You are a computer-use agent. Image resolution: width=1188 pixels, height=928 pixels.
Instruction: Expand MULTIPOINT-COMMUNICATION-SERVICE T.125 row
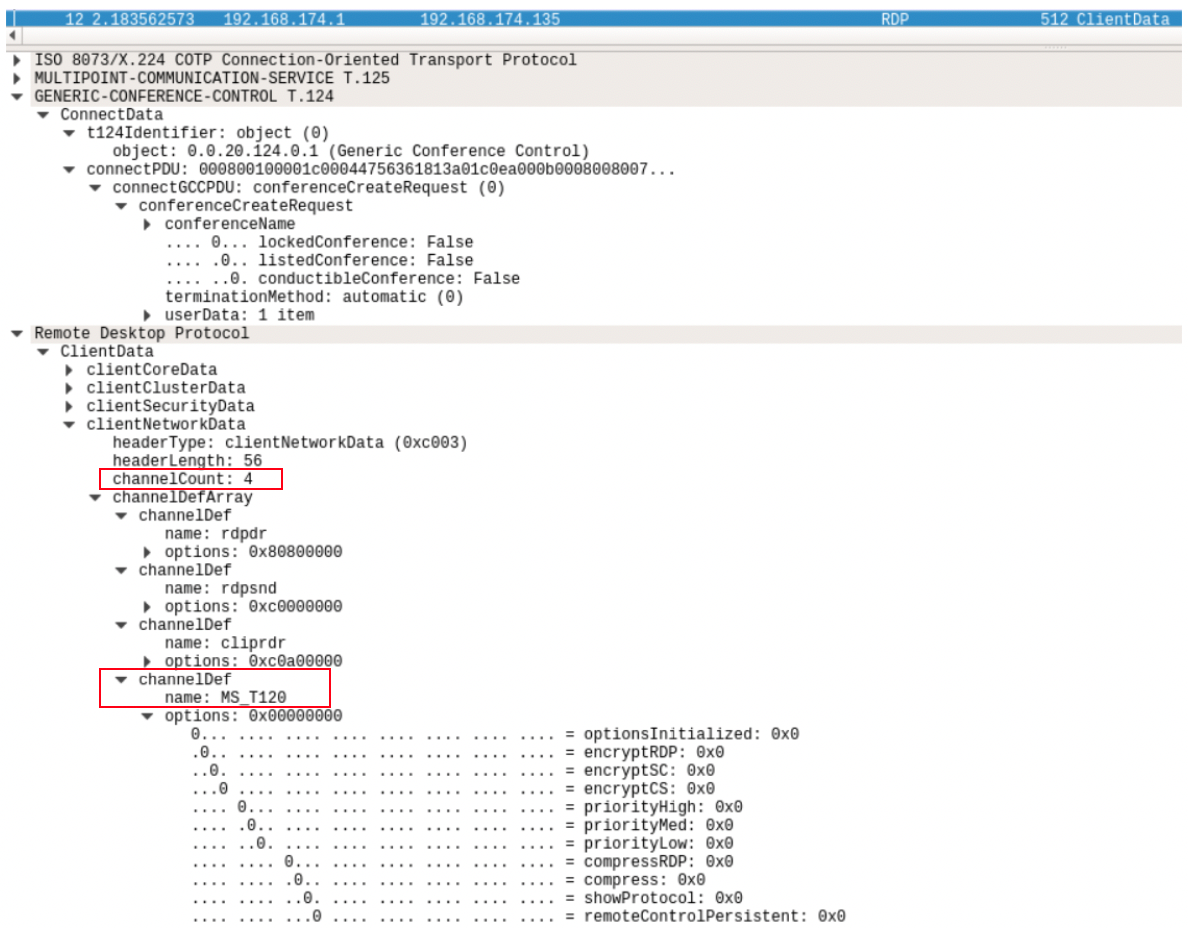(17, 78)
